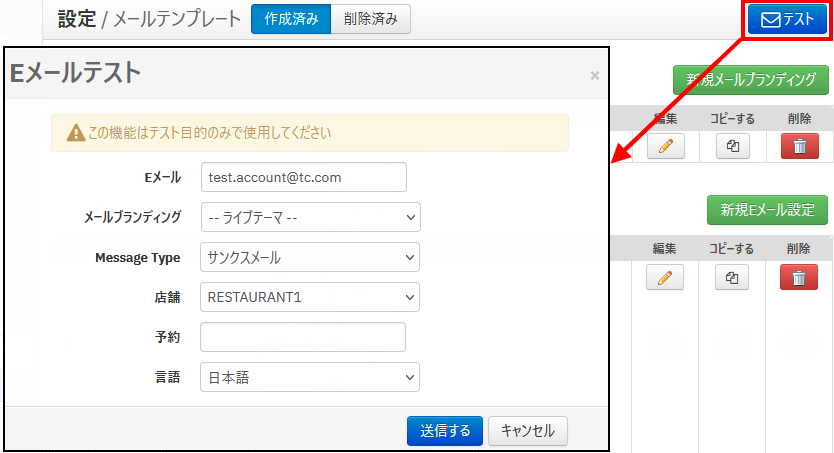Viewport: 834px width, 453px height.
Task: Click the red trash icon in Email settings row
Action: pyautogui.click(x=799, y=277)
